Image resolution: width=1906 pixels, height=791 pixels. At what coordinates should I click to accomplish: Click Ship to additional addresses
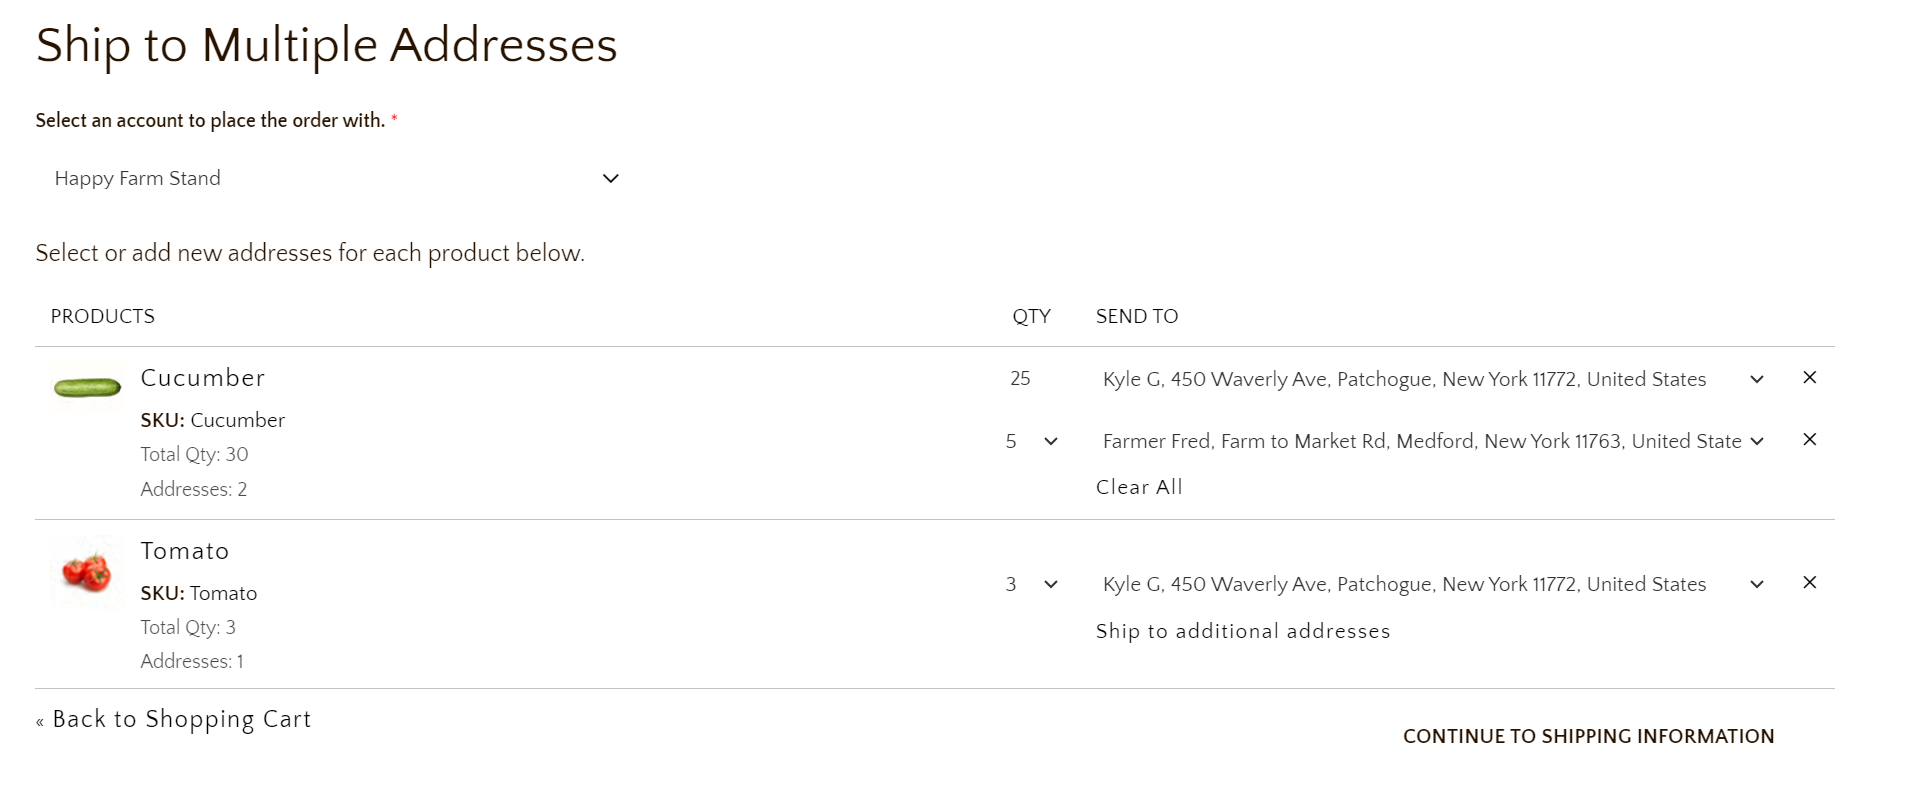tap(1243, 631)
